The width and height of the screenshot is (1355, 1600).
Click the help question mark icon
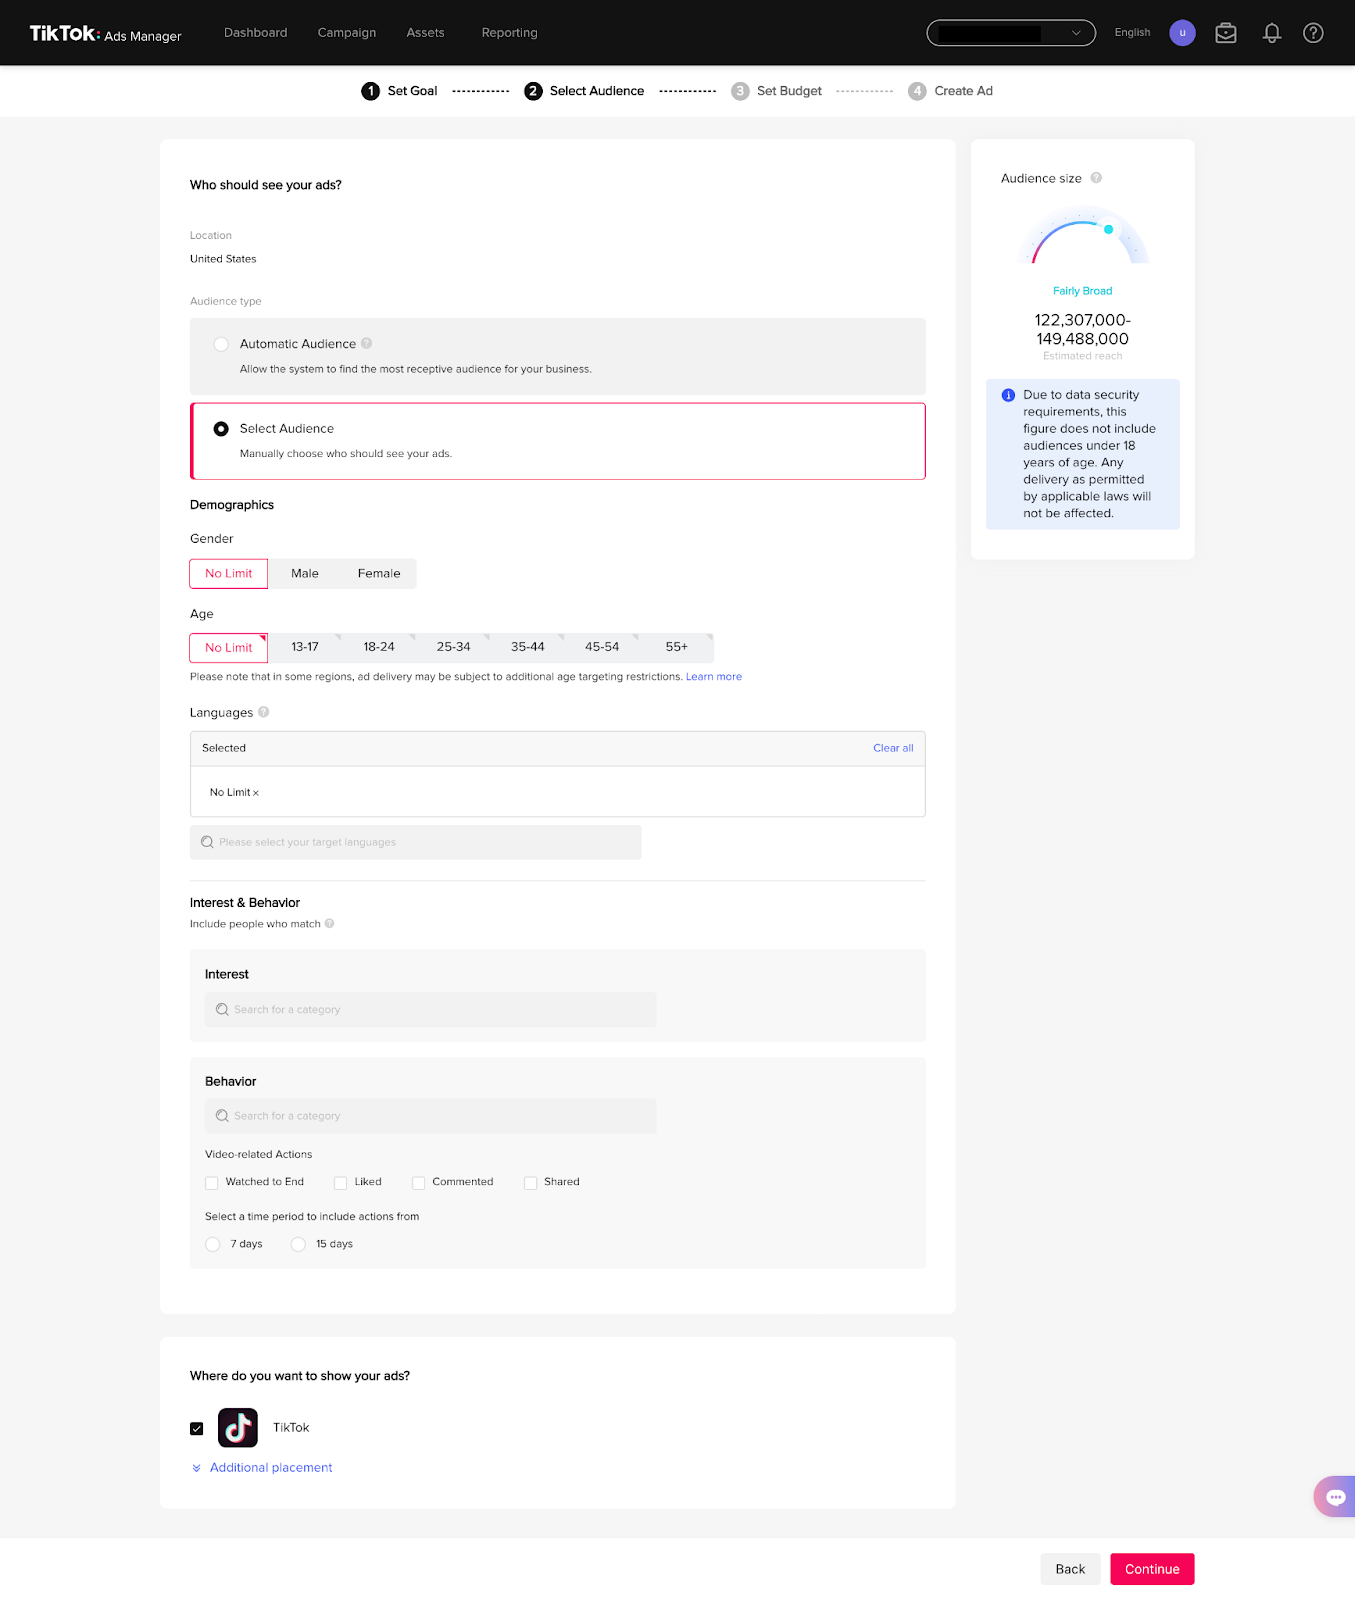1313,33
